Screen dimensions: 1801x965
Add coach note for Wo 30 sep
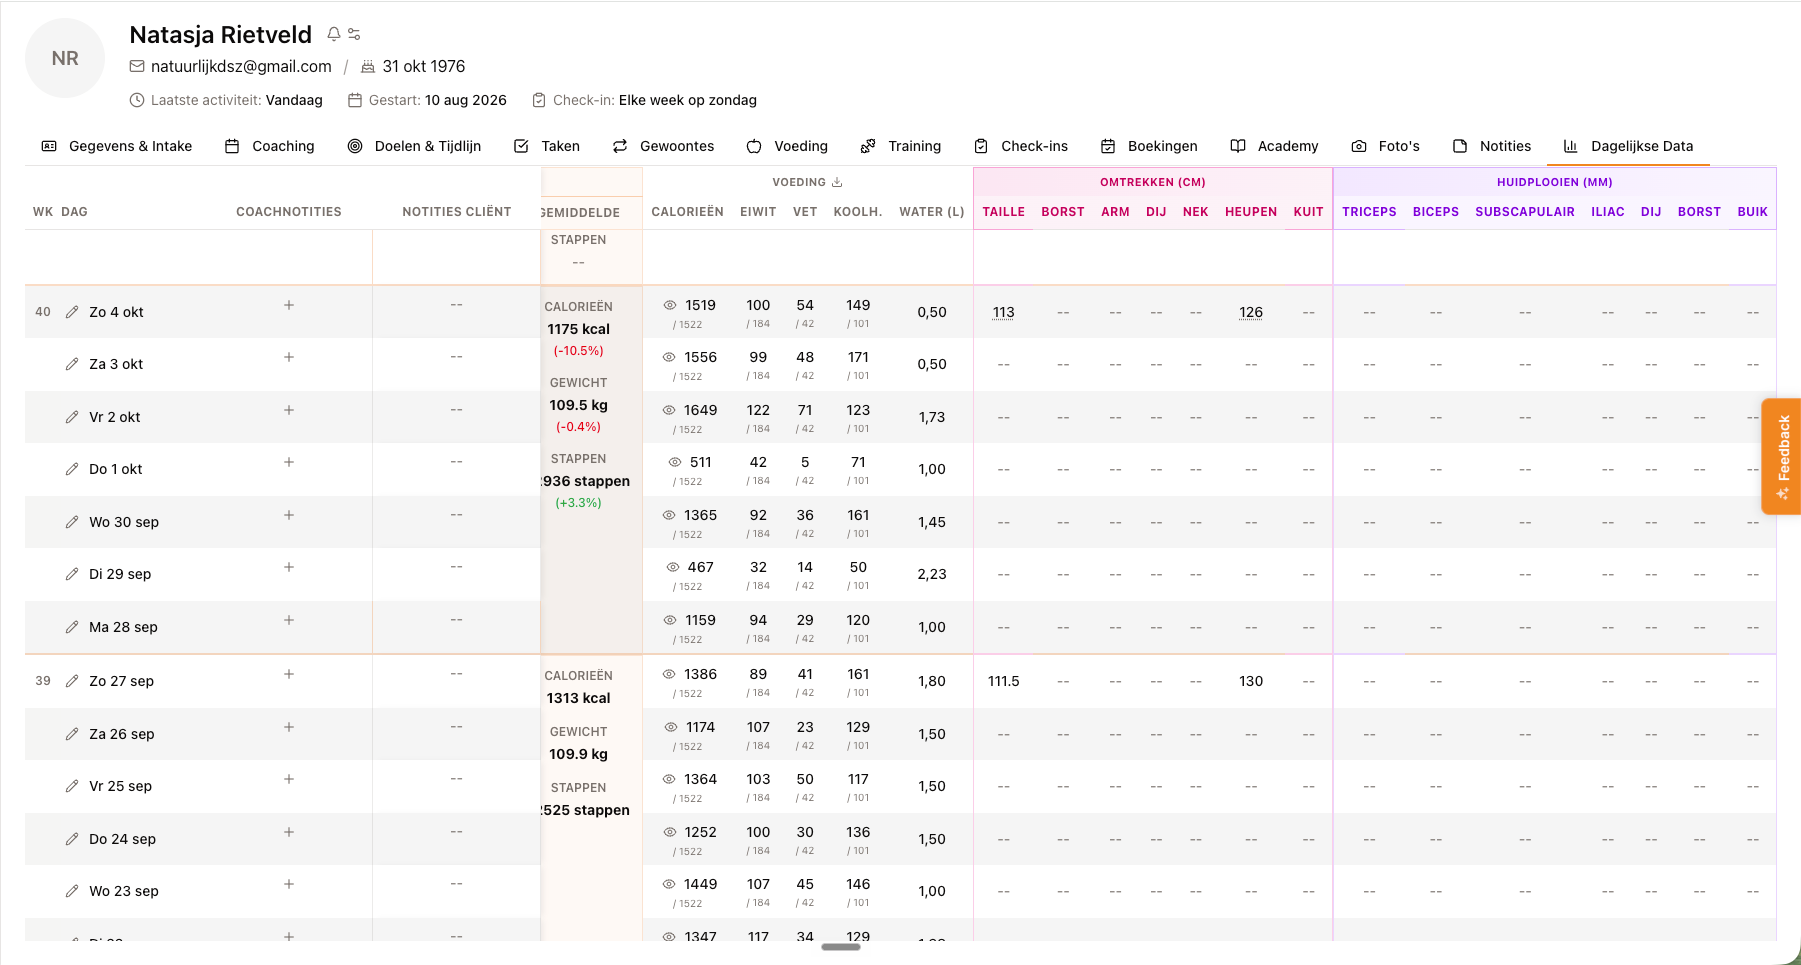(289, 515)
